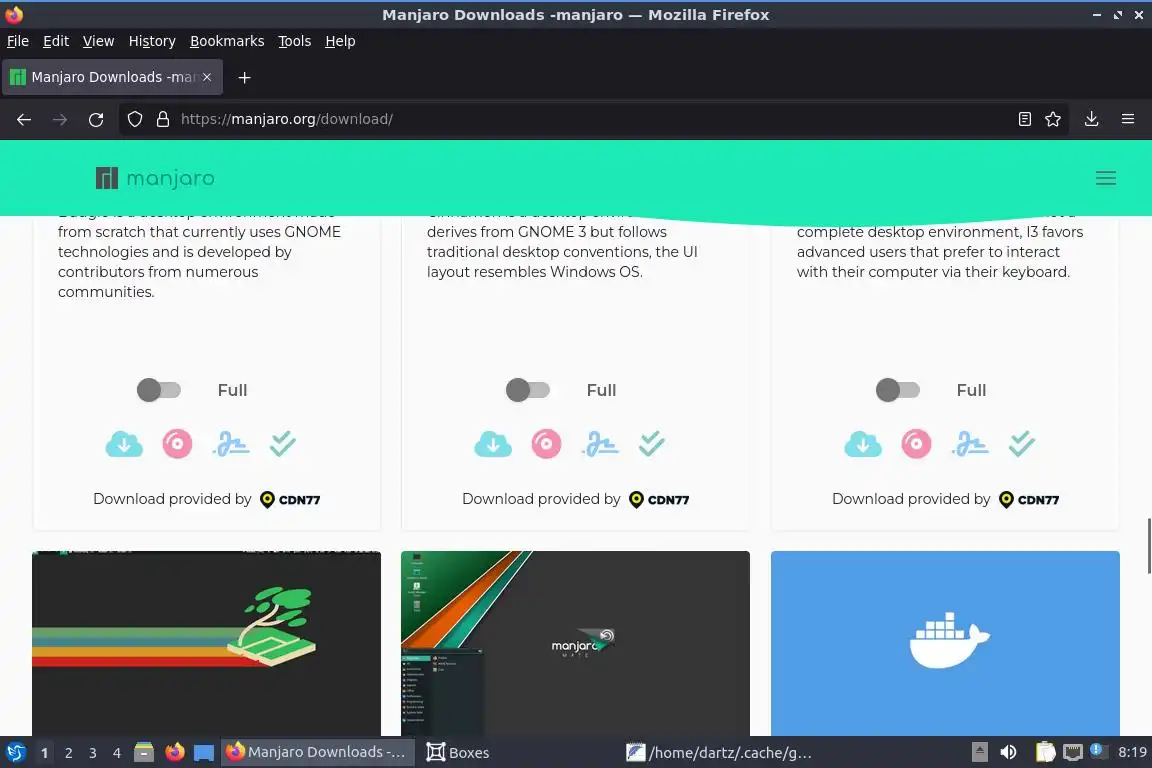The width and height of the screenshot is (1152, 768).
Task: Click the checksum checkmark icon in the I3 card
Action: tap(1022, 444)
